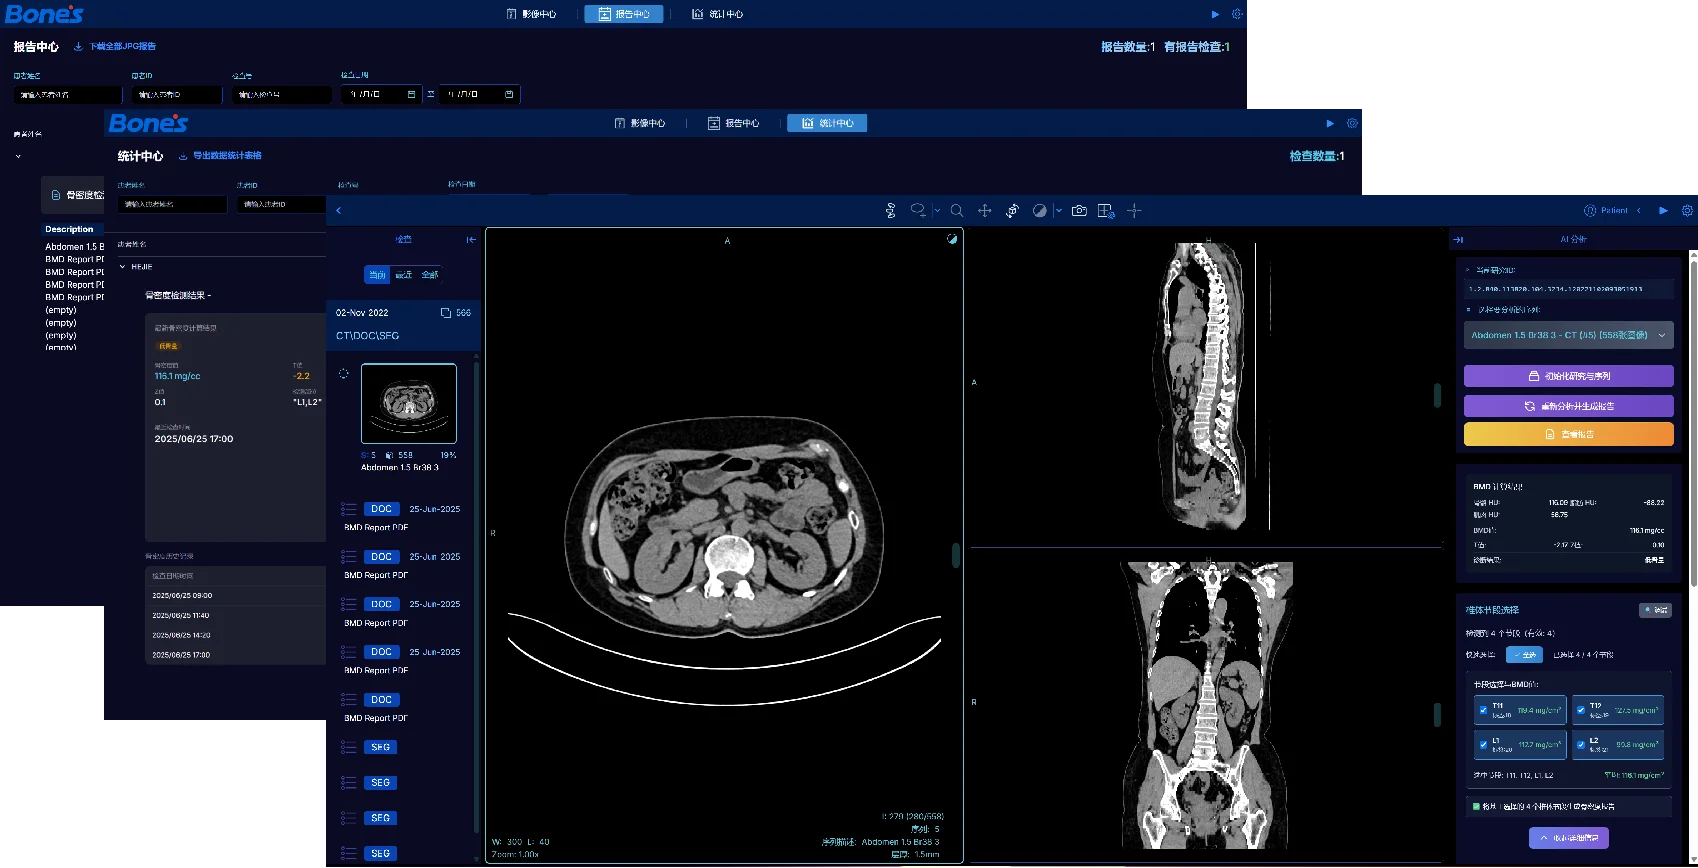Click the re-analyze and generate report button
1698x868 pixels.
[x=1569, y=406]
